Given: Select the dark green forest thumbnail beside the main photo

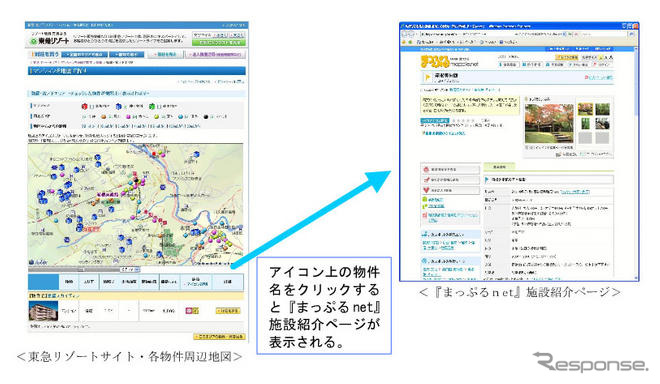Looking at the screenshot, I should [x=602, y=109].
